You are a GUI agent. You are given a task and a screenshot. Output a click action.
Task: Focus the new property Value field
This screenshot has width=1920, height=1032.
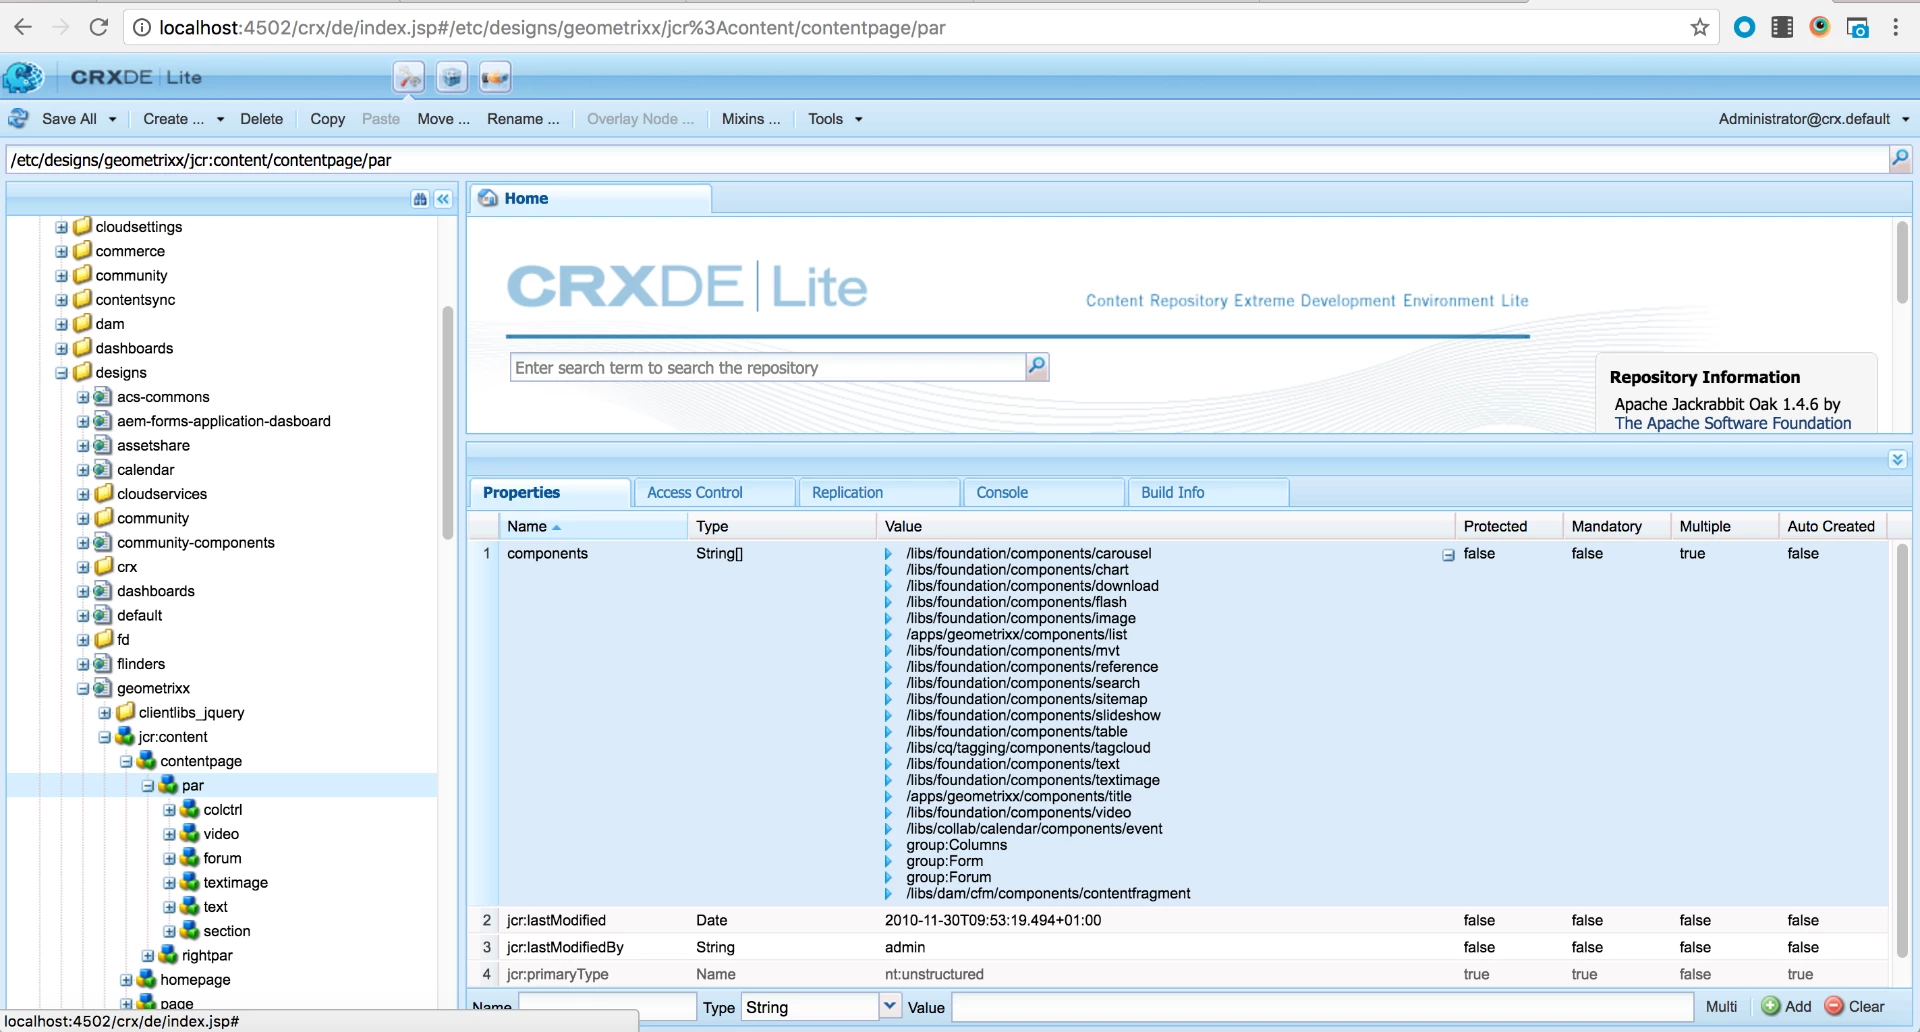click(1322, 1007)
